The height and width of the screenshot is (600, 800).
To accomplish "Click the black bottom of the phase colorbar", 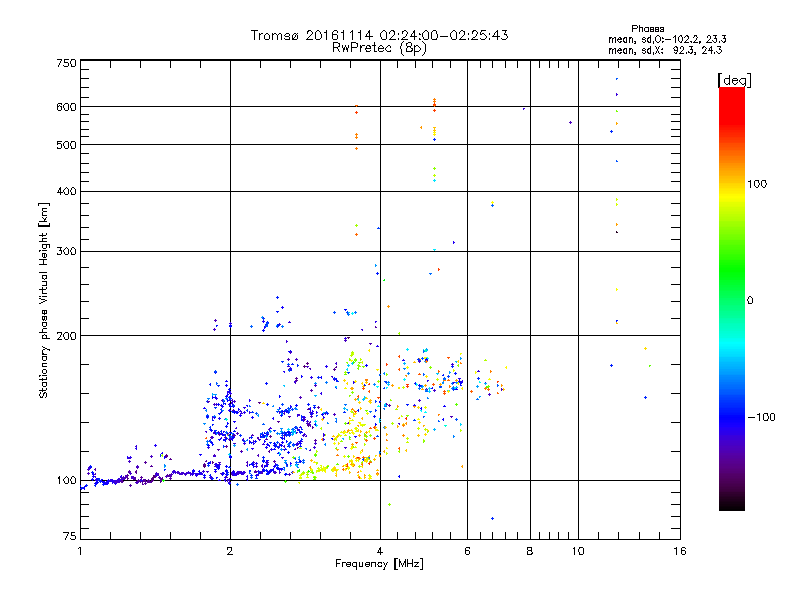I will [732, 503].
